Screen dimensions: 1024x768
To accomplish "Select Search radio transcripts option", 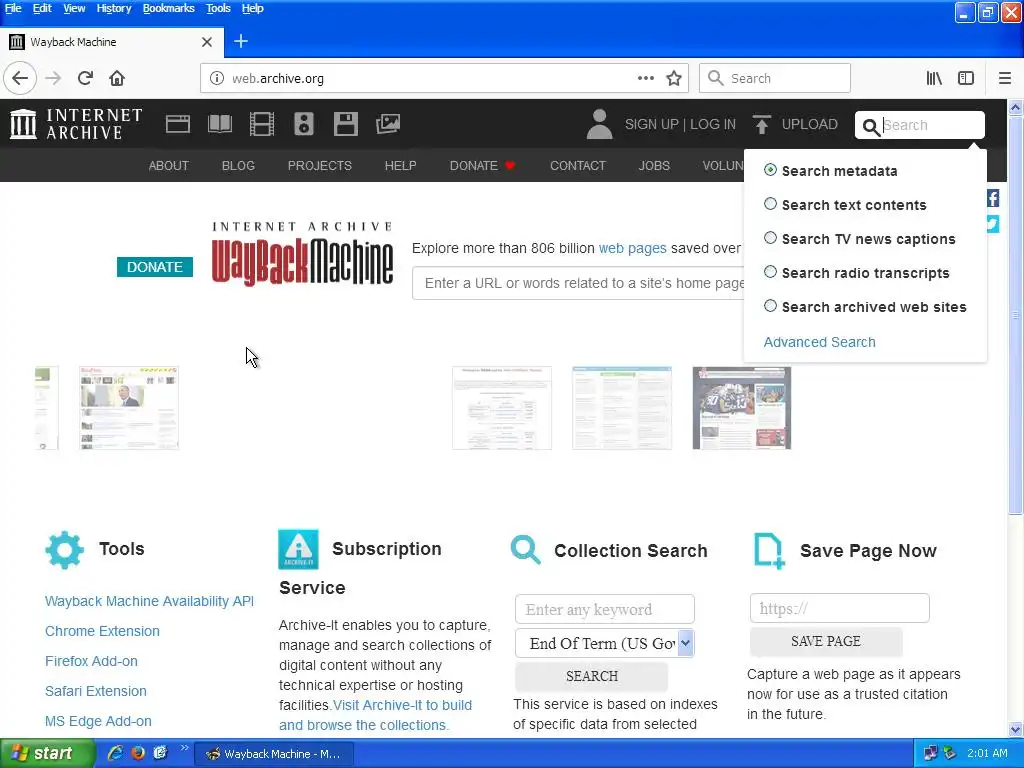I will [x=771, y=272].
